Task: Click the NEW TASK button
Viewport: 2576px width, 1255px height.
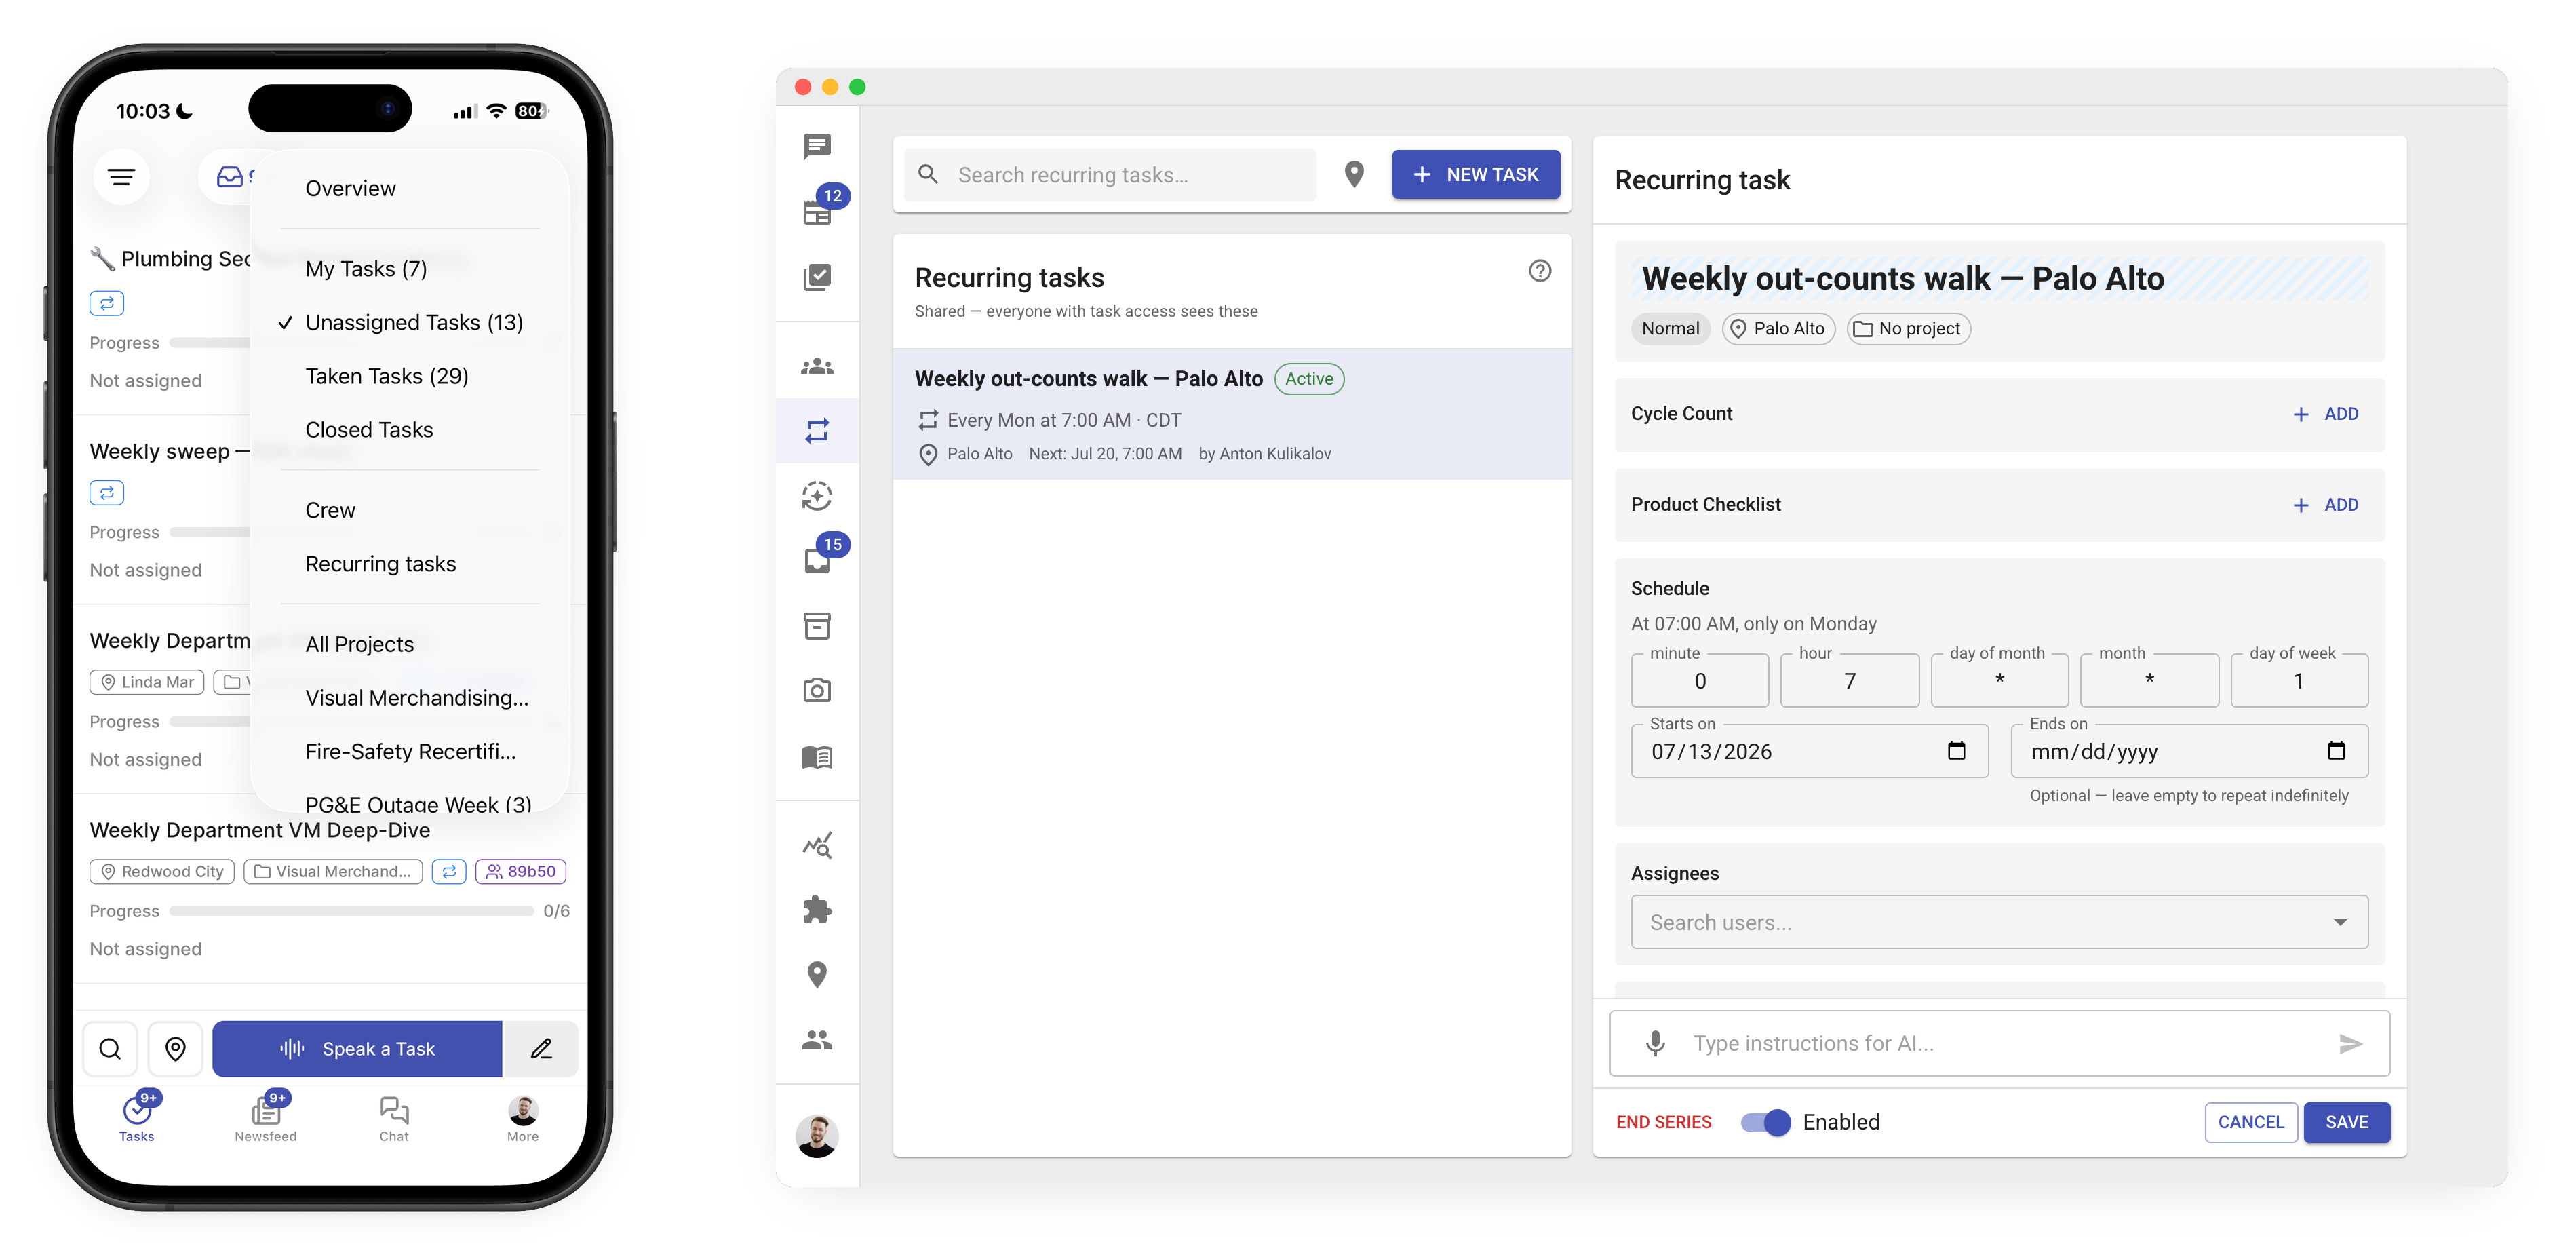Action: [1476, 174]
